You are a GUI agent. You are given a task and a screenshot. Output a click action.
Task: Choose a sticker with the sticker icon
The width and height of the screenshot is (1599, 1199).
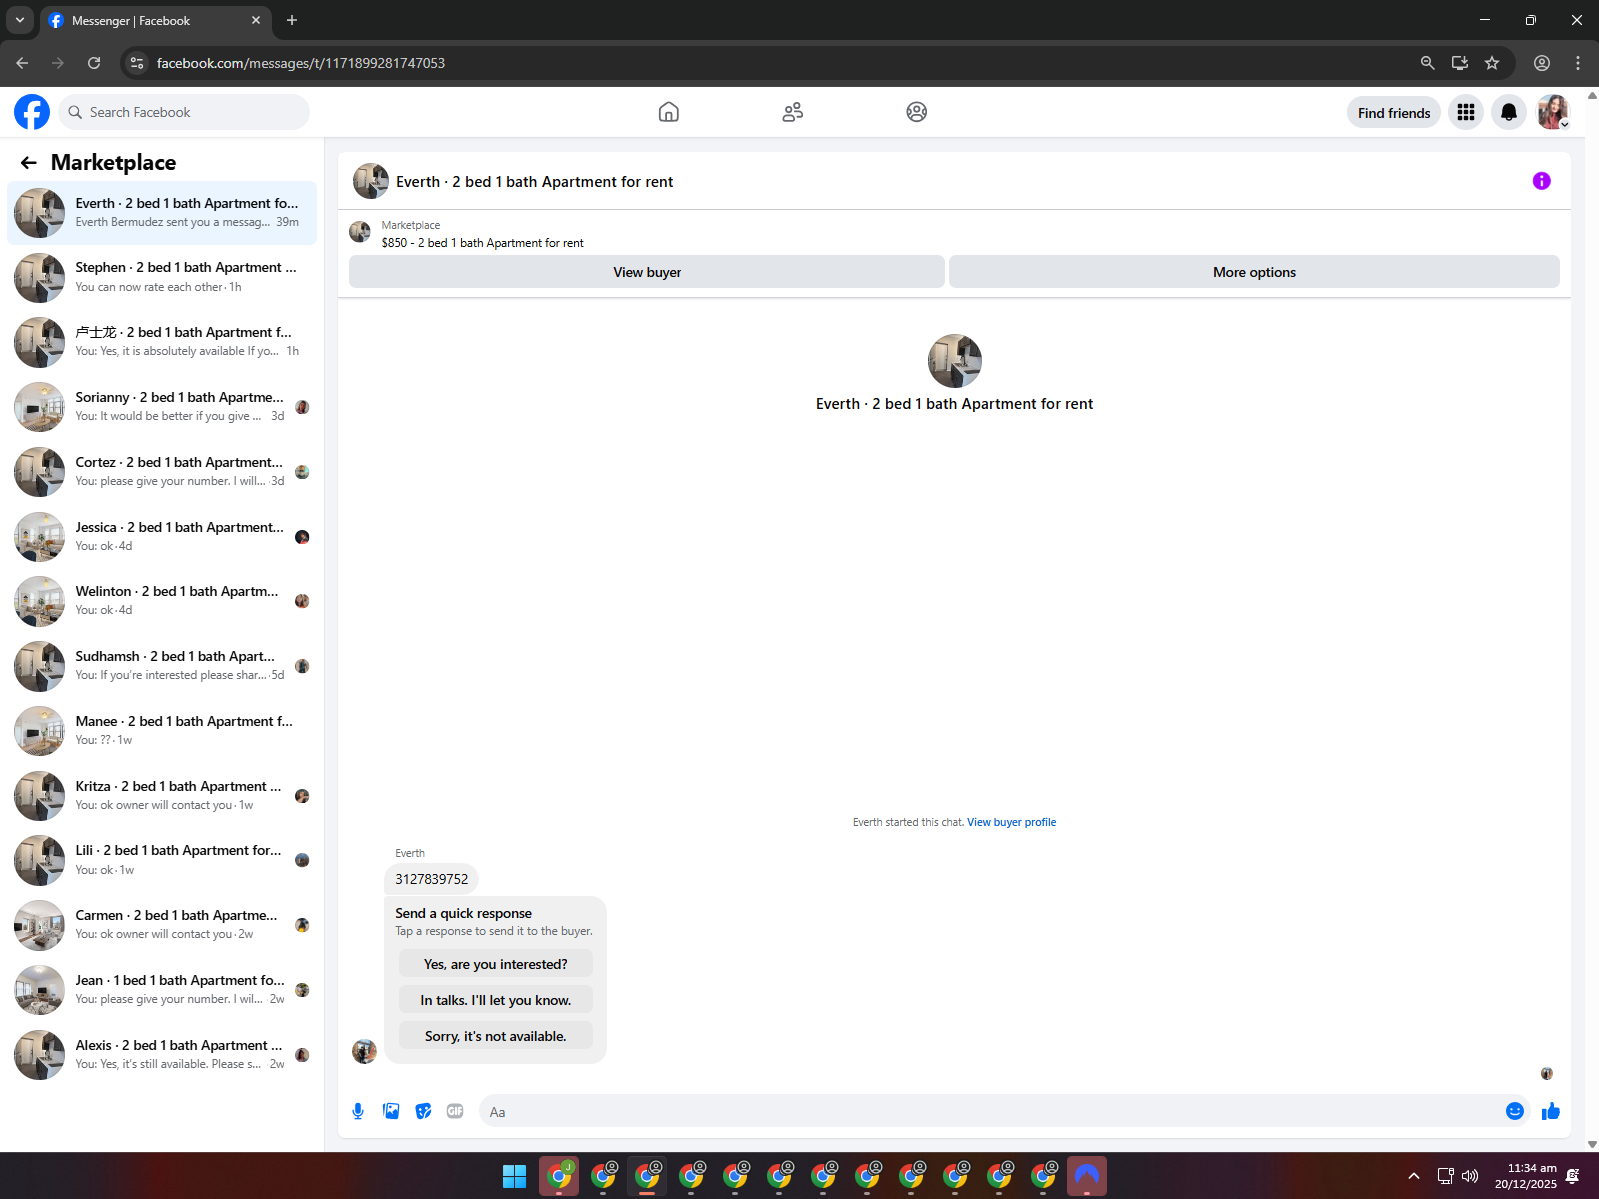click(x=424, y=1111)
